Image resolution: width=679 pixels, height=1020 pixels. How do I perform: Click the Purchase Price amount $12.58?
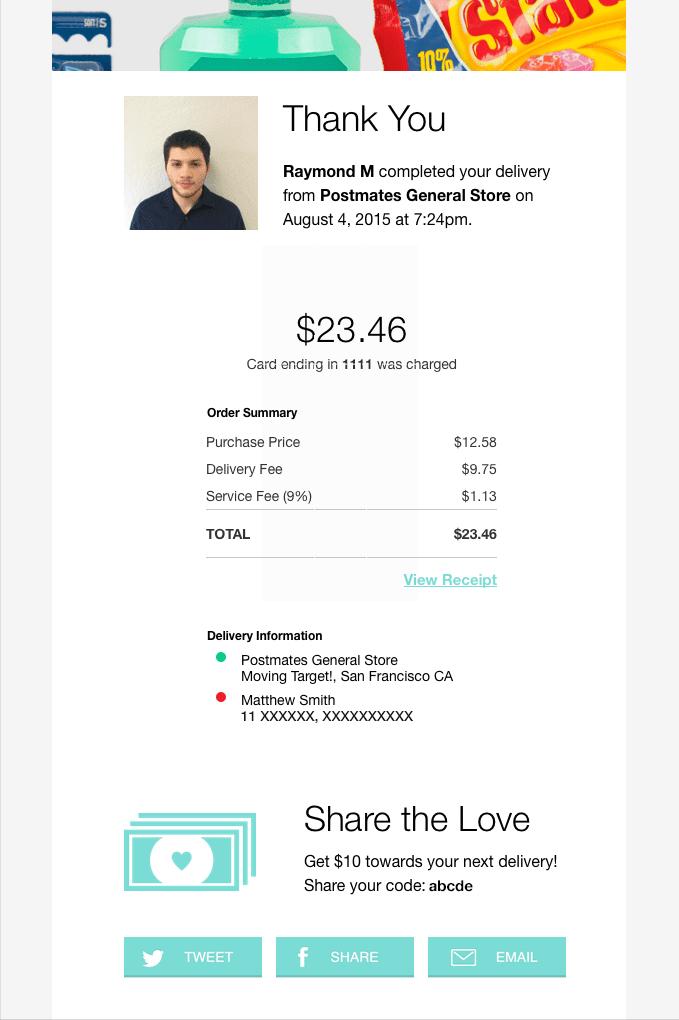pyautogui.click(x=475, y=442)
